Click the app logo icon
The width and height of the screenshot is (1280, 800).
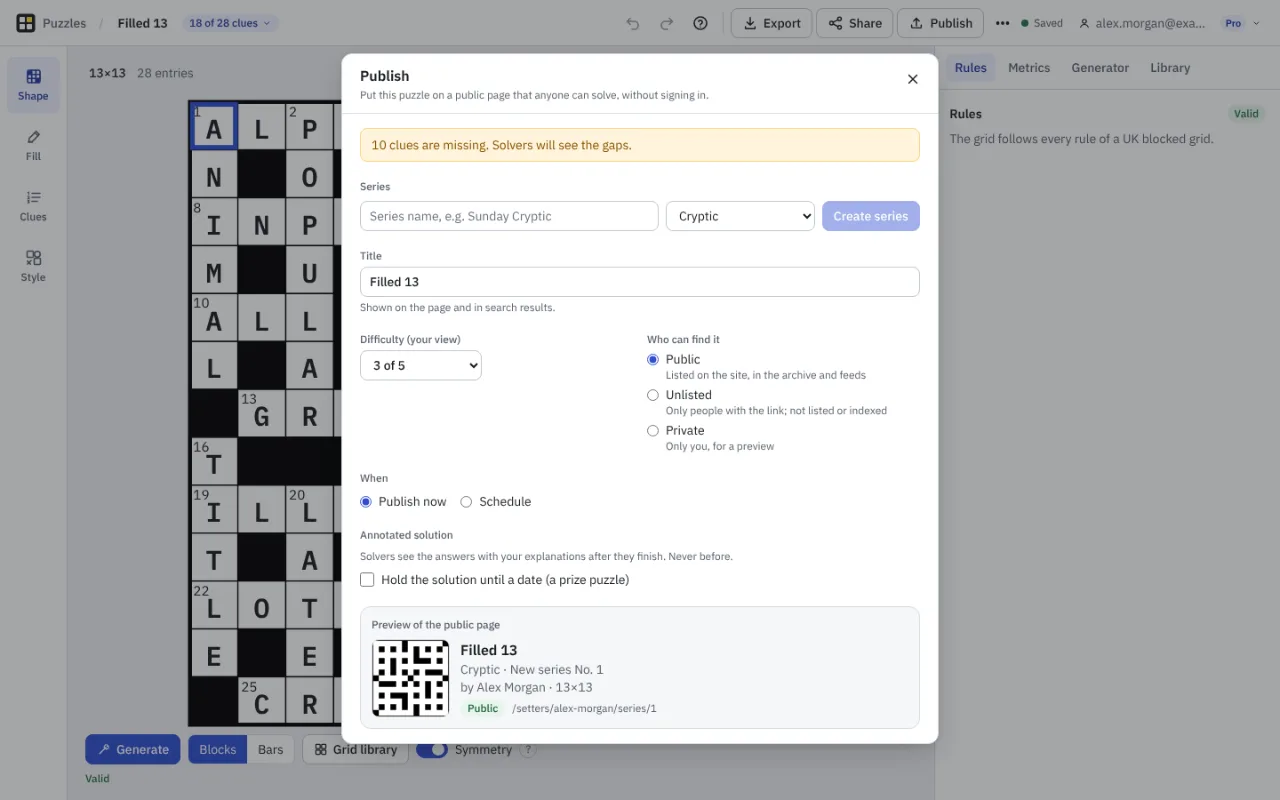point(26,23)
